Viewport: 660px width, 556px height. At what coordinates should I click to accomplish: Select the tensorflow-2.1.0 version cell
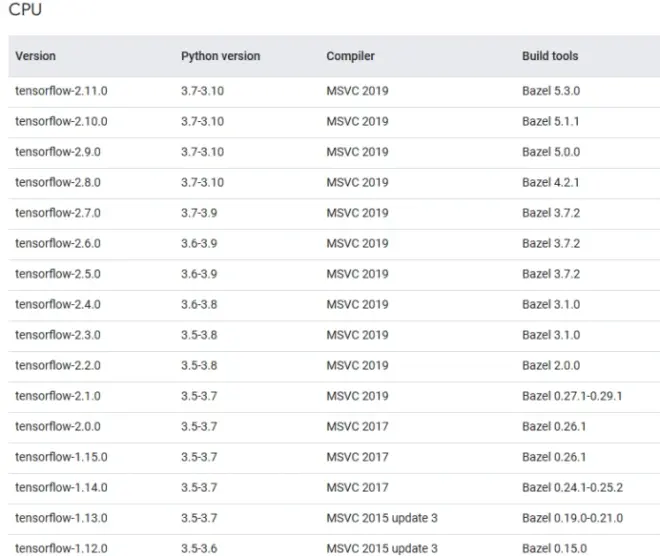click(58, 396)
